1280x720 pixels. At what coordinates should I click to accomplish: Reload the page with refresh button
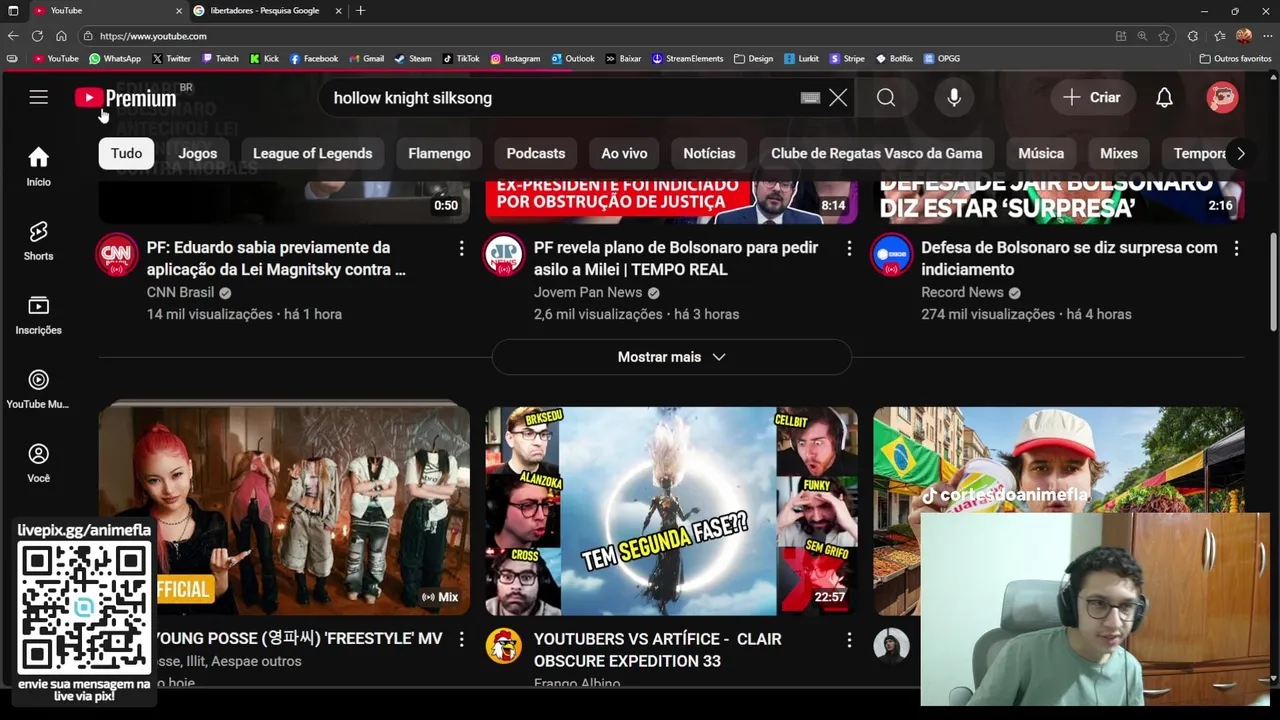[37, 36]
